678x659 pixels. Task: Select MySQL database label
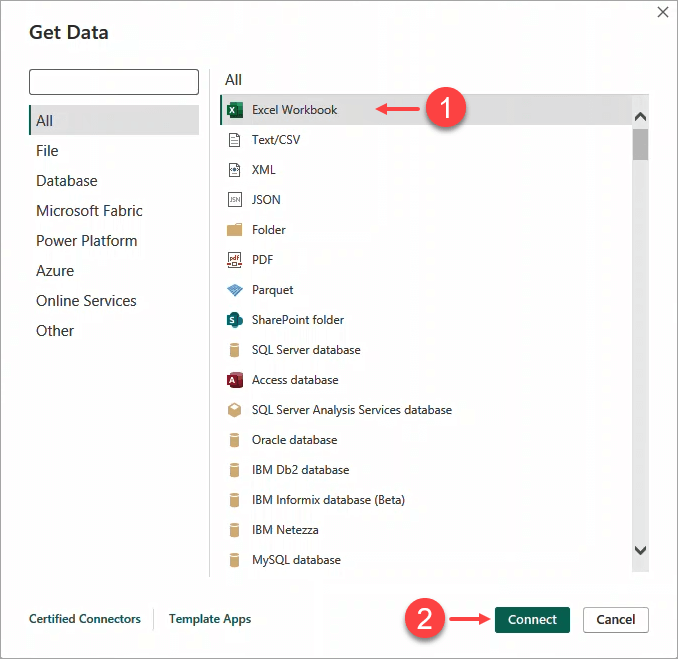(296, 560)
